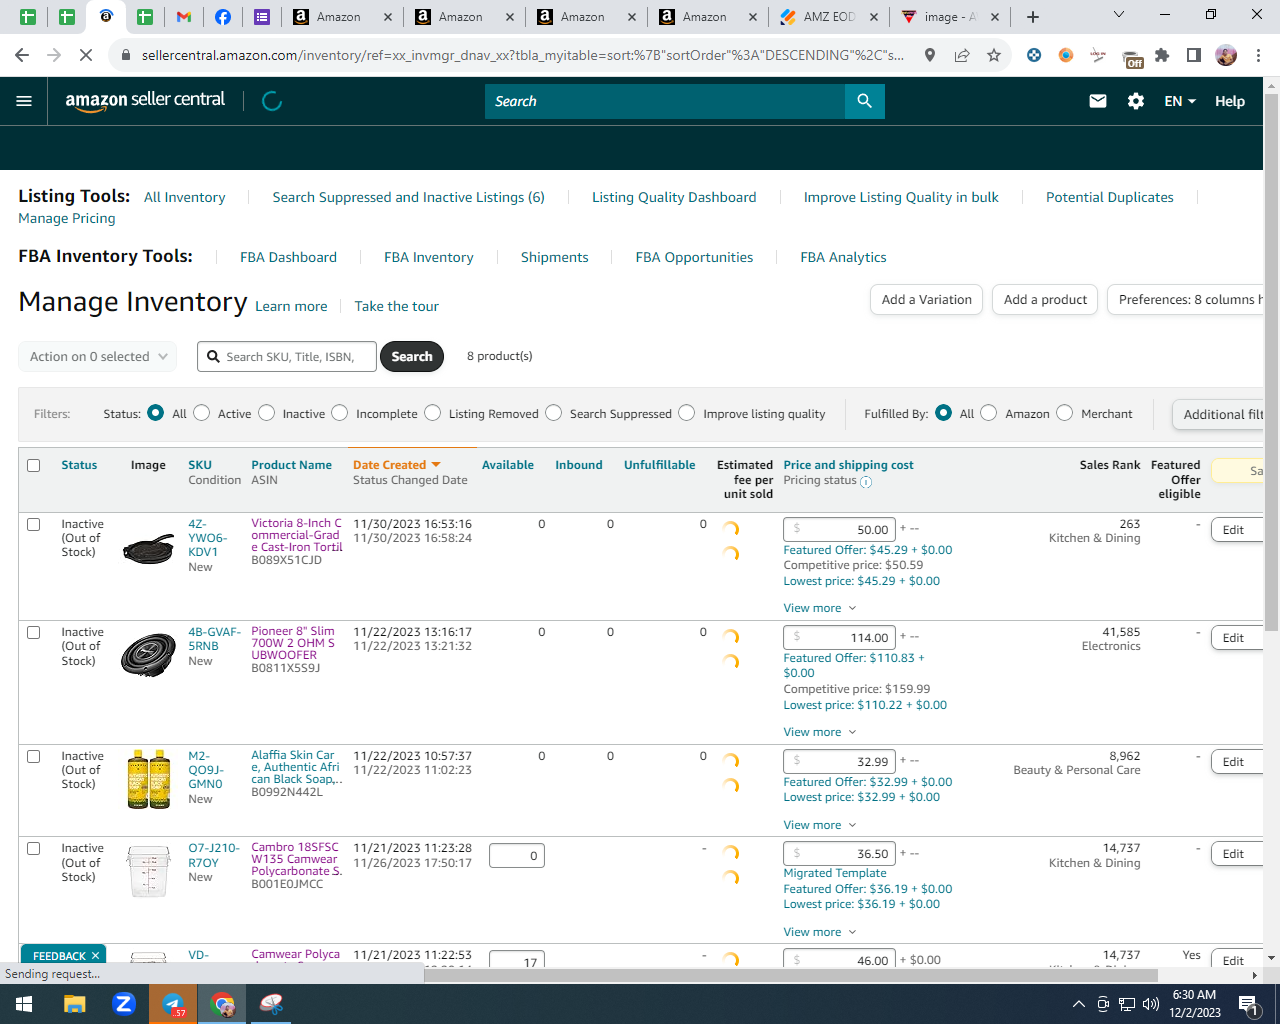Open the FBA Dashboard tab

tap(288, 257)
